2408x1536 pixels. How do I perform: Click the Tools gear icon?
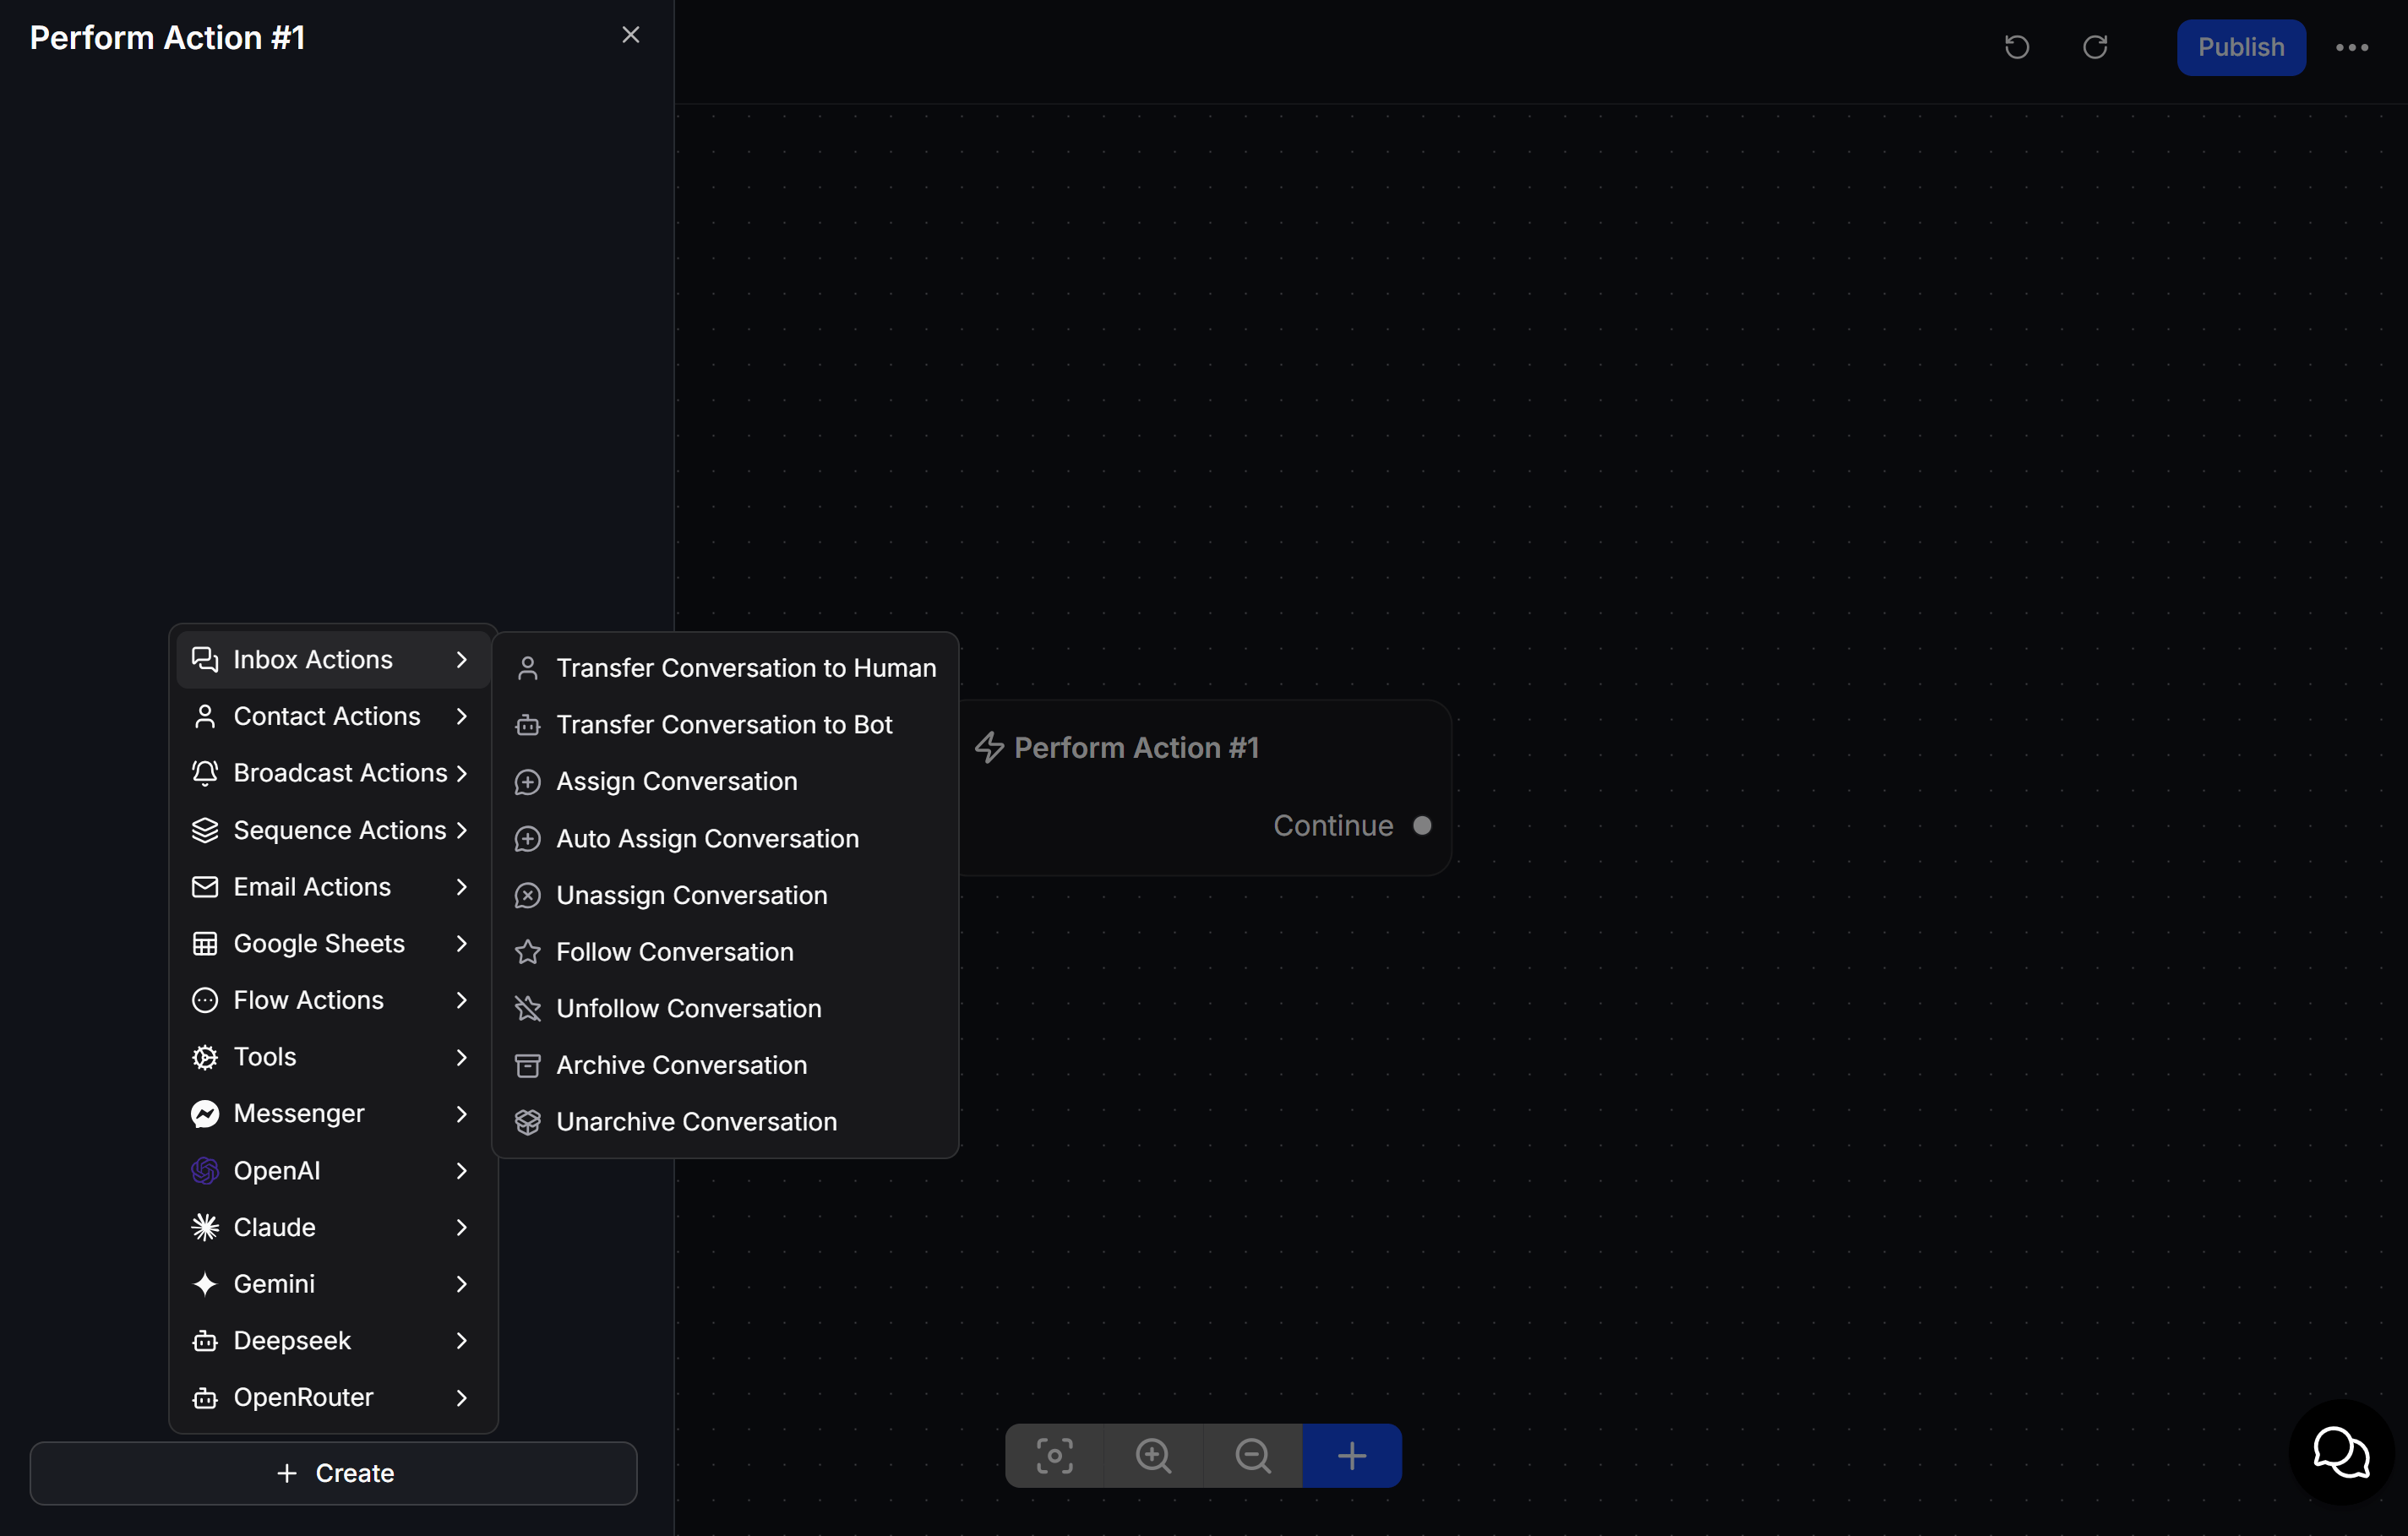tap(205, 1057)
